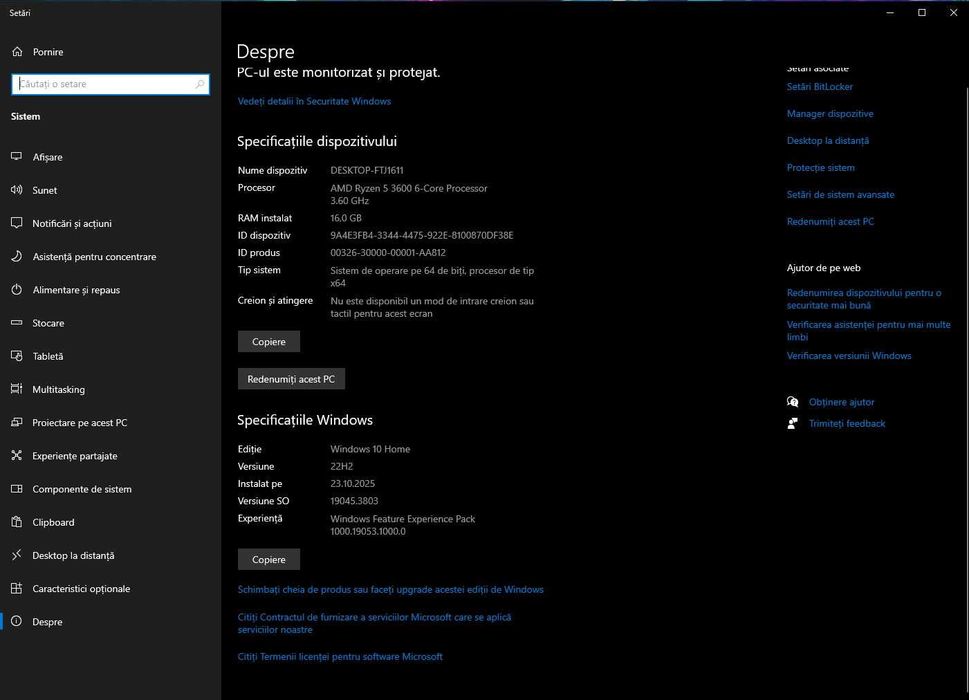The width and height of the screenshot is (969, 700).
Task: Click the Desktop la distanță sidebar icon
Action: coord(17,555)
